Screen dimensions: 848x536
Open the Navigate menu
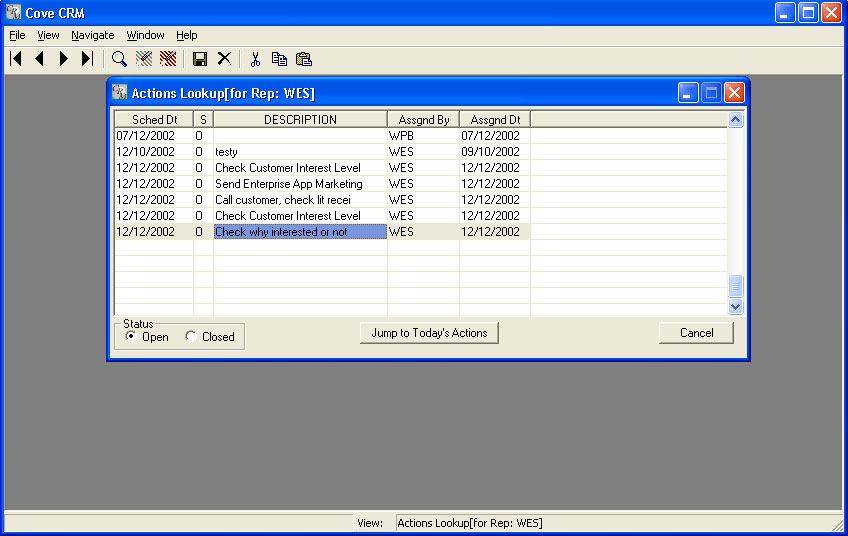tap(92, 35)
